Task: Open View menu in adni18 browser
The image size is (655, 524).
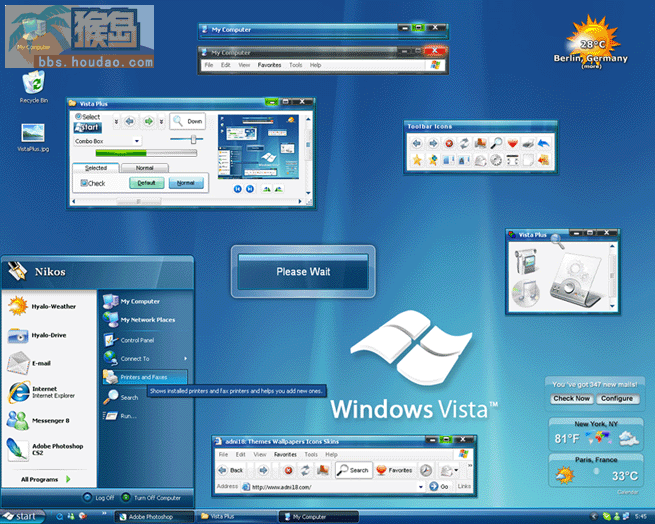Action: (259, 454)
